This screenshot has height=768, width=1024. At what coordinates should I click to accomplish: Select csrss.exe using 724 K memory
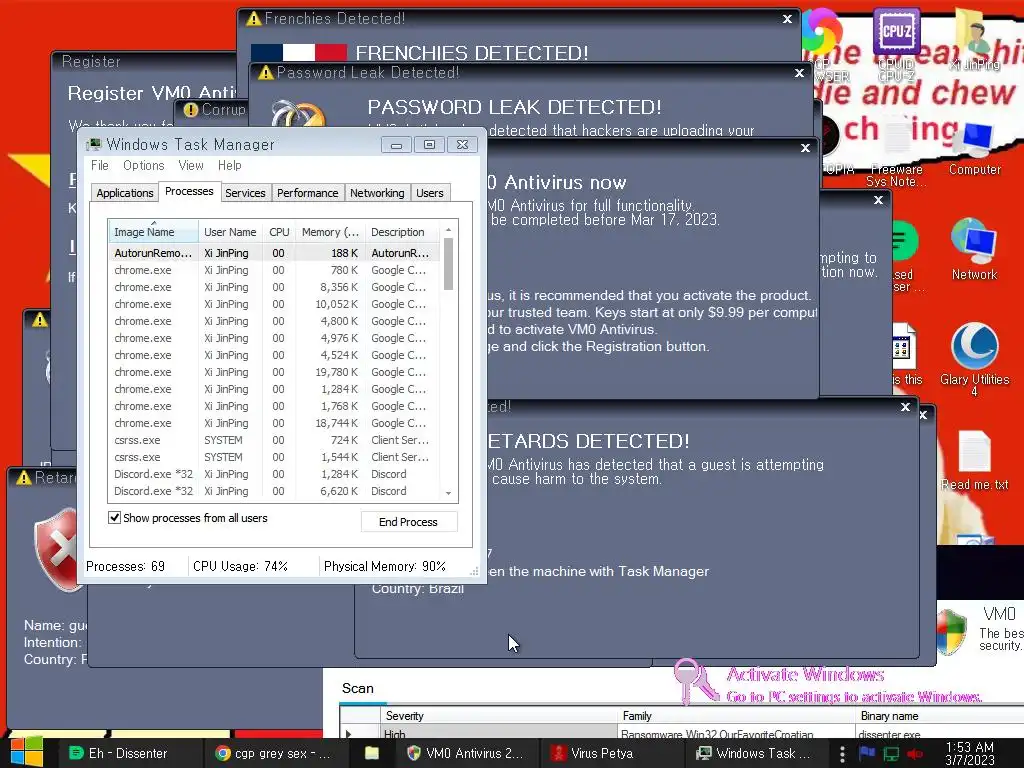pos(274,440)
